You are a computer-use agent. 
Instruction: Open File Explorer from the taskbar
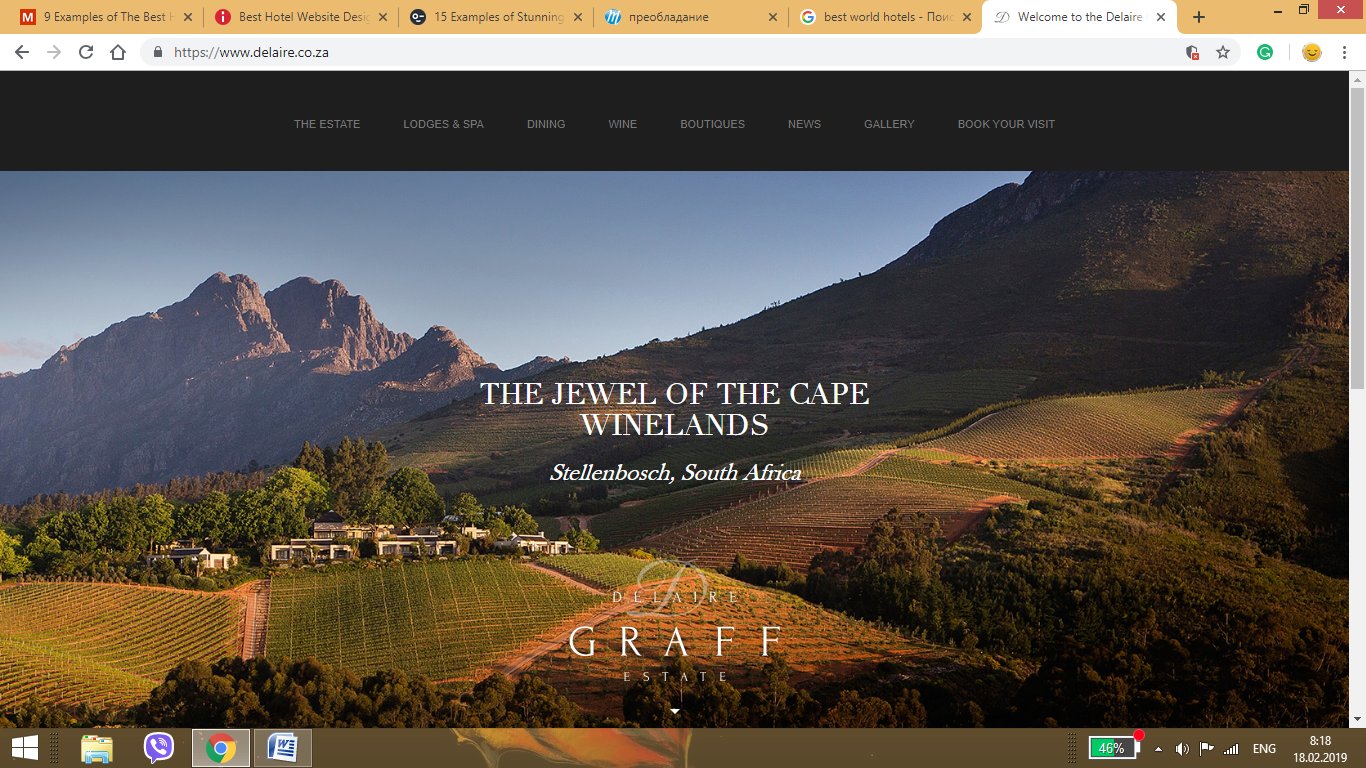click(x=97, y=748)
